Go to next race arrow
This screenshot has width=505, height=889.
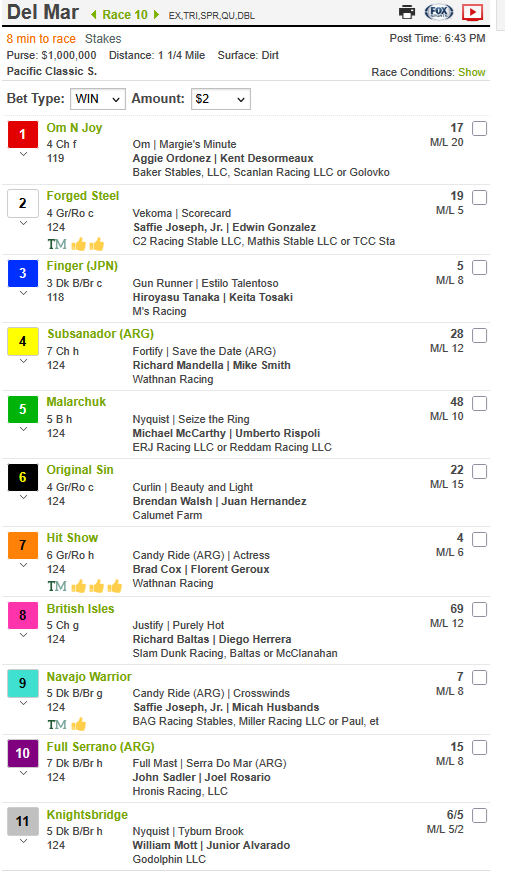(x=156, y=15)
